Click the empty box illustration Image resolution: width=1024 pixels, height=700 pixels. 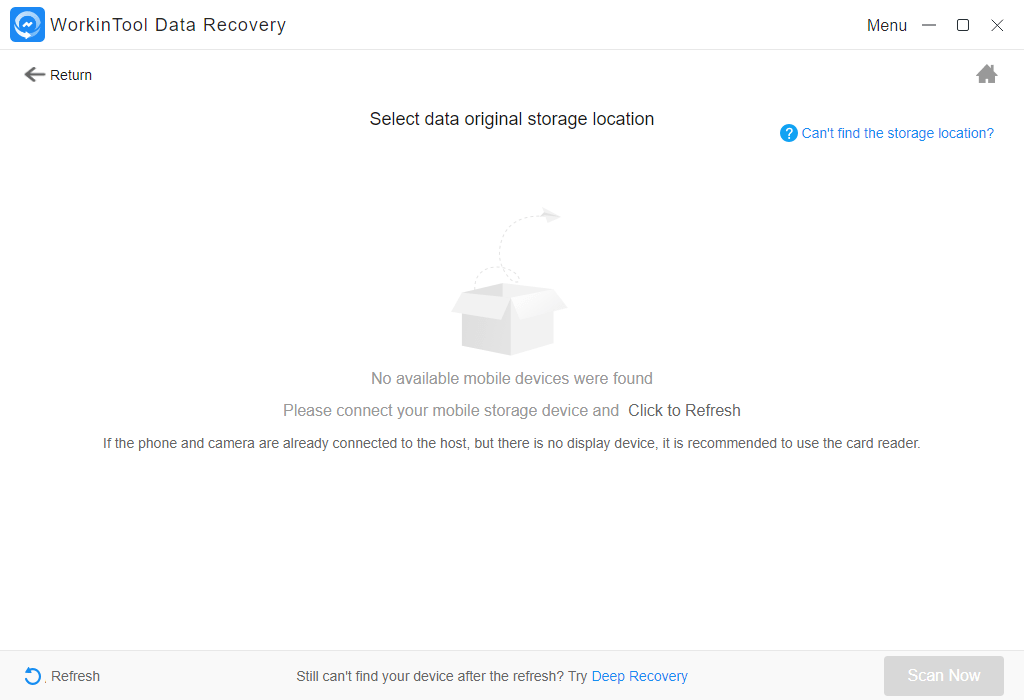509,283
